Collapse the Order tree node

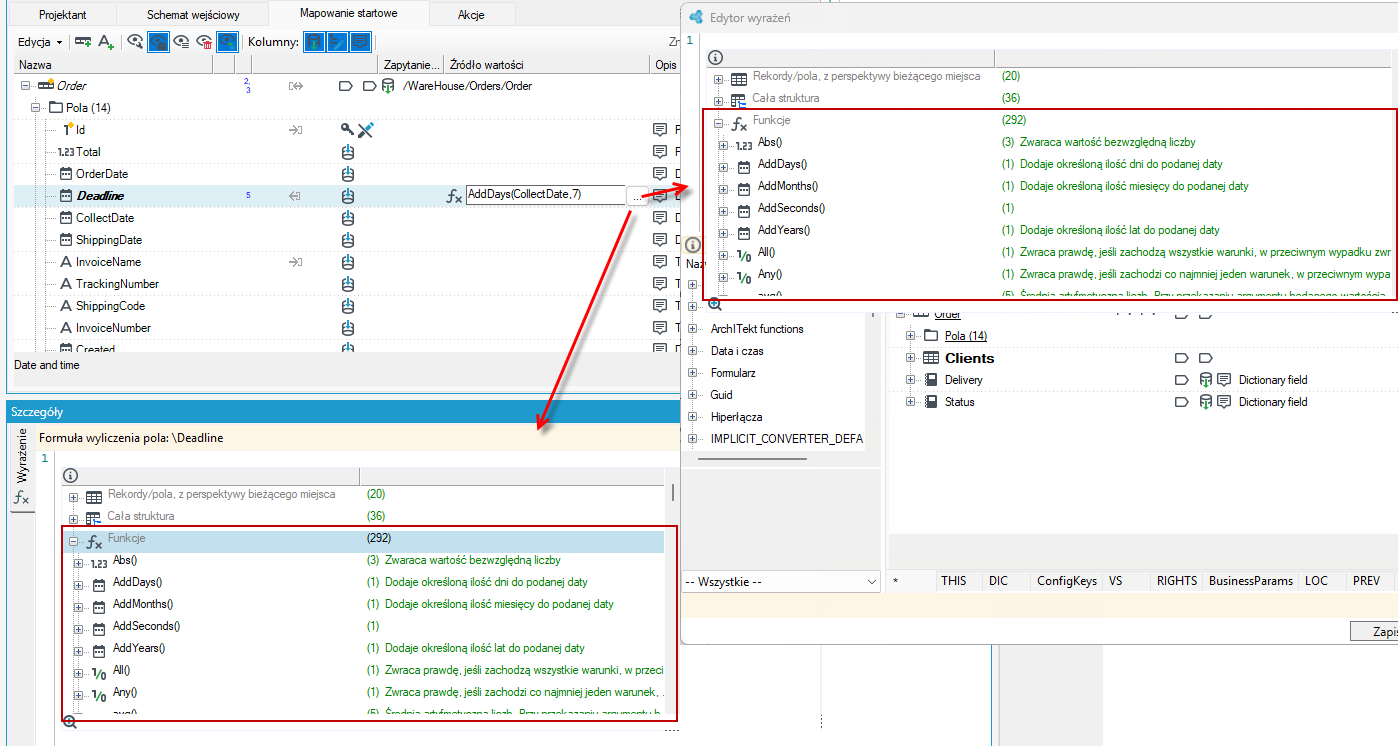[x=27, y=86]
